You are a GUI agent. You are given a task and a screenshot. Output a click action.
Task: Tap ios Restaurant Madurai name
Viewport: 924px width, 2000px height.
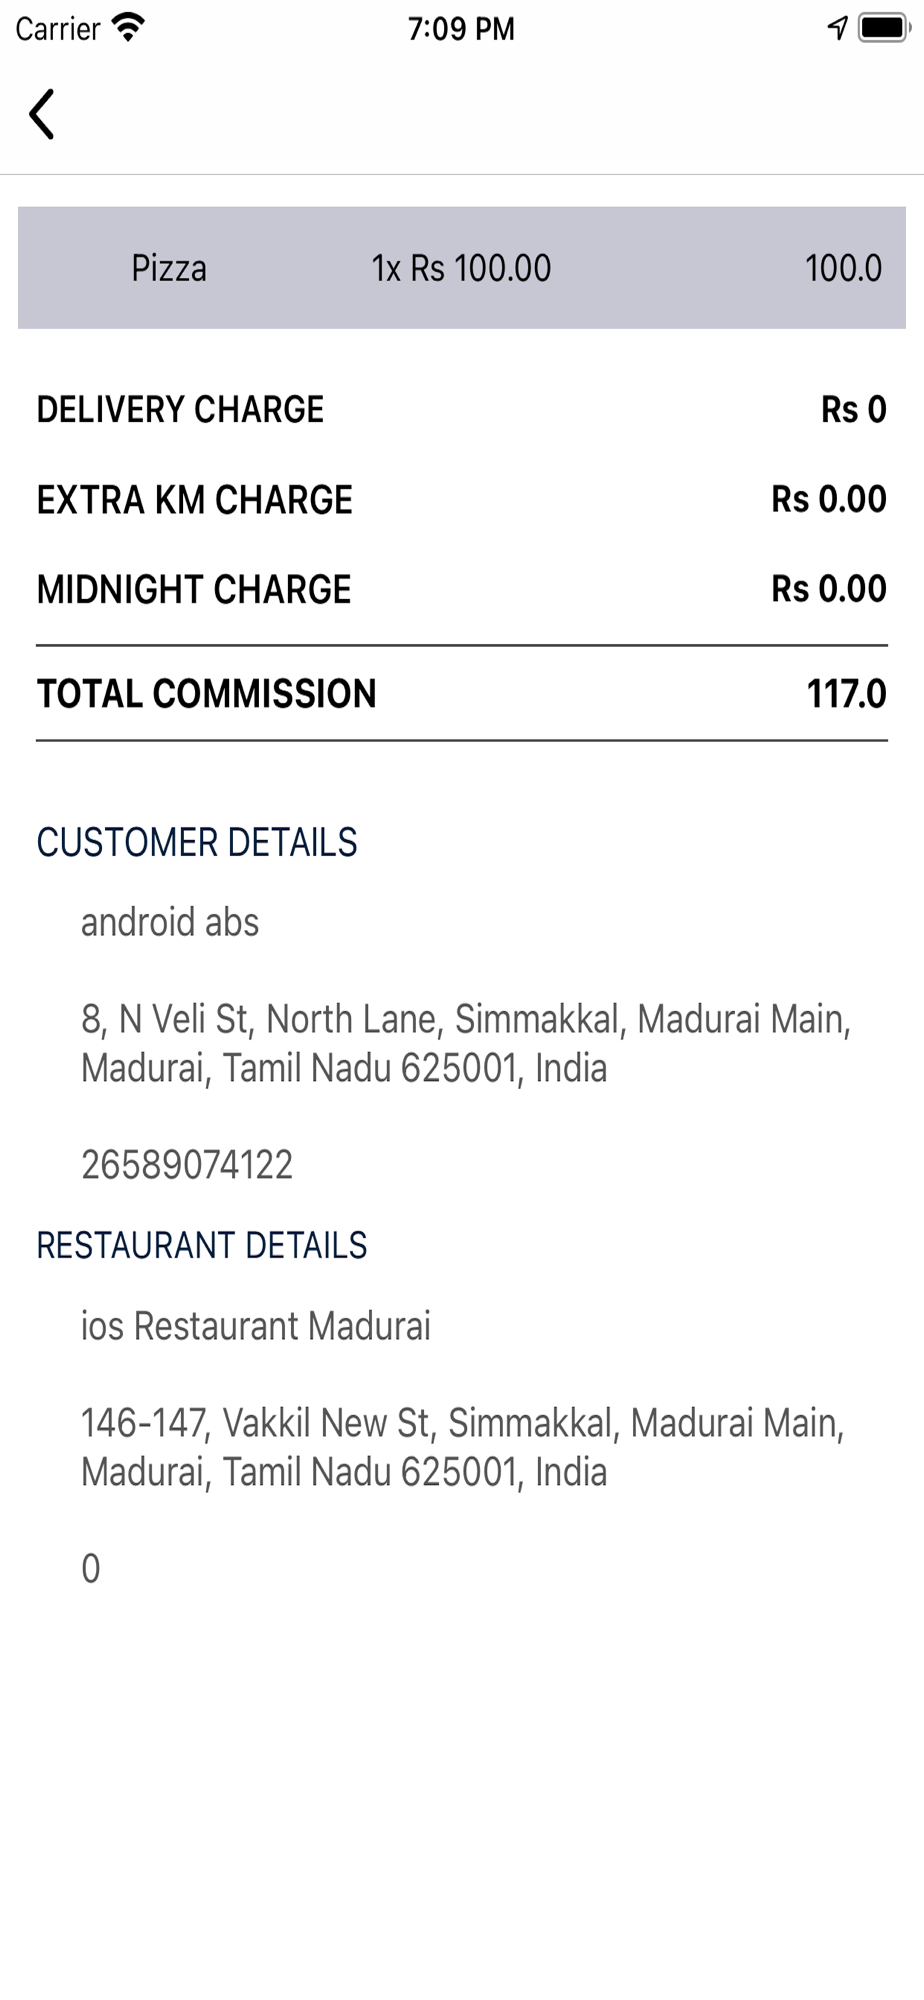click(256, 1326)
